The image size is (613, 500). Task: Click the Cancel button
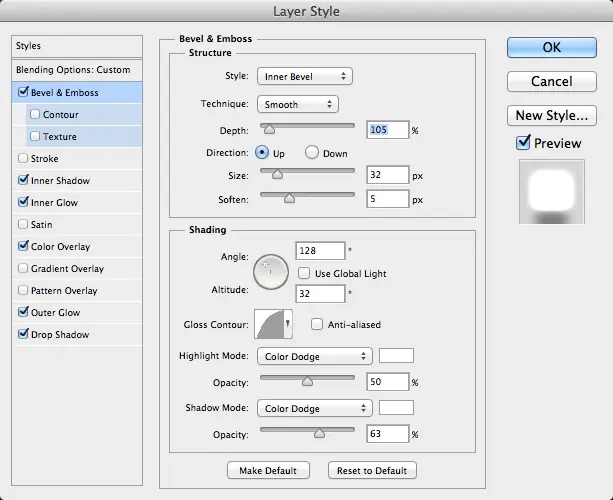[x=552, y=81]
